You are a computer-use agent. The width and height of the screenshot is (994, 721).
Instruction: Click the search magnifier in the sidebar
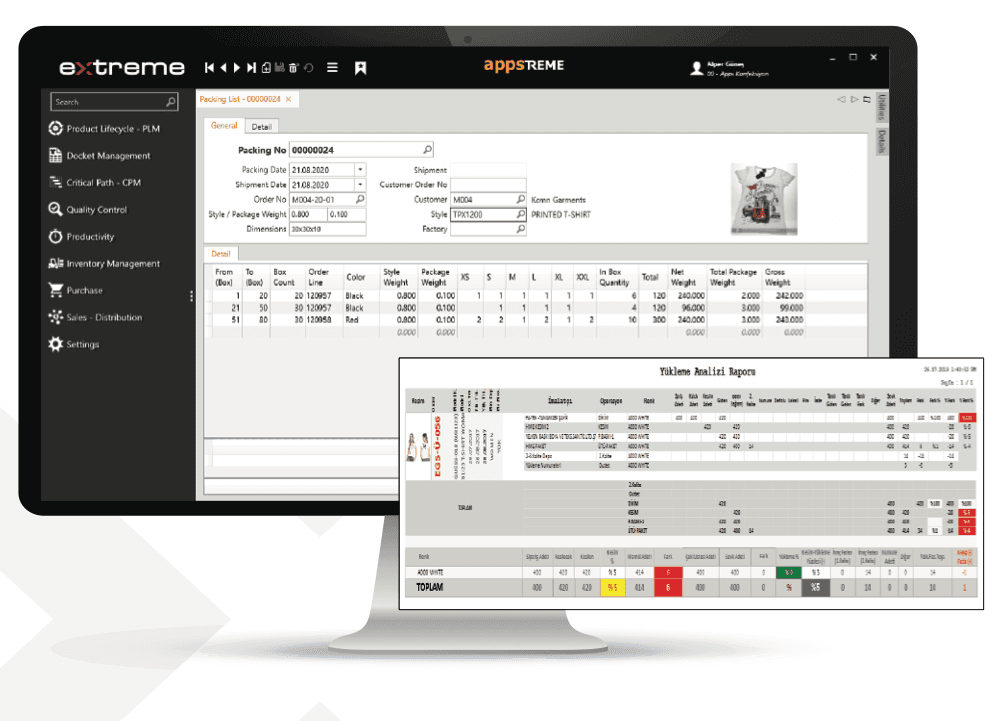(171, 101)
